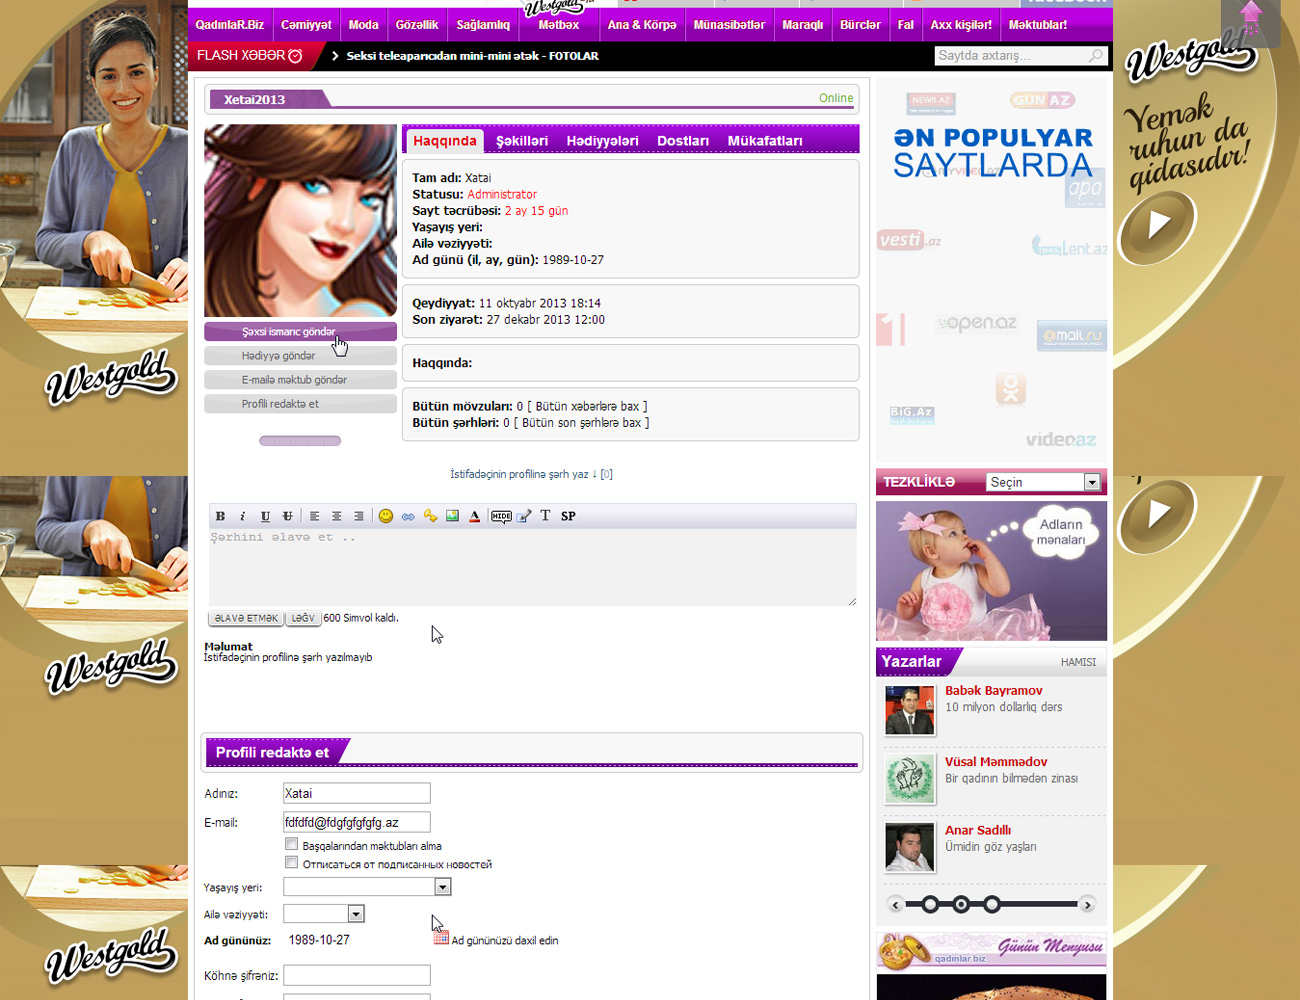1300x1000 pixels.
Task: Tick the 'Отписаться от подписанных новостей' checkbox
Action: click(291, 862)
